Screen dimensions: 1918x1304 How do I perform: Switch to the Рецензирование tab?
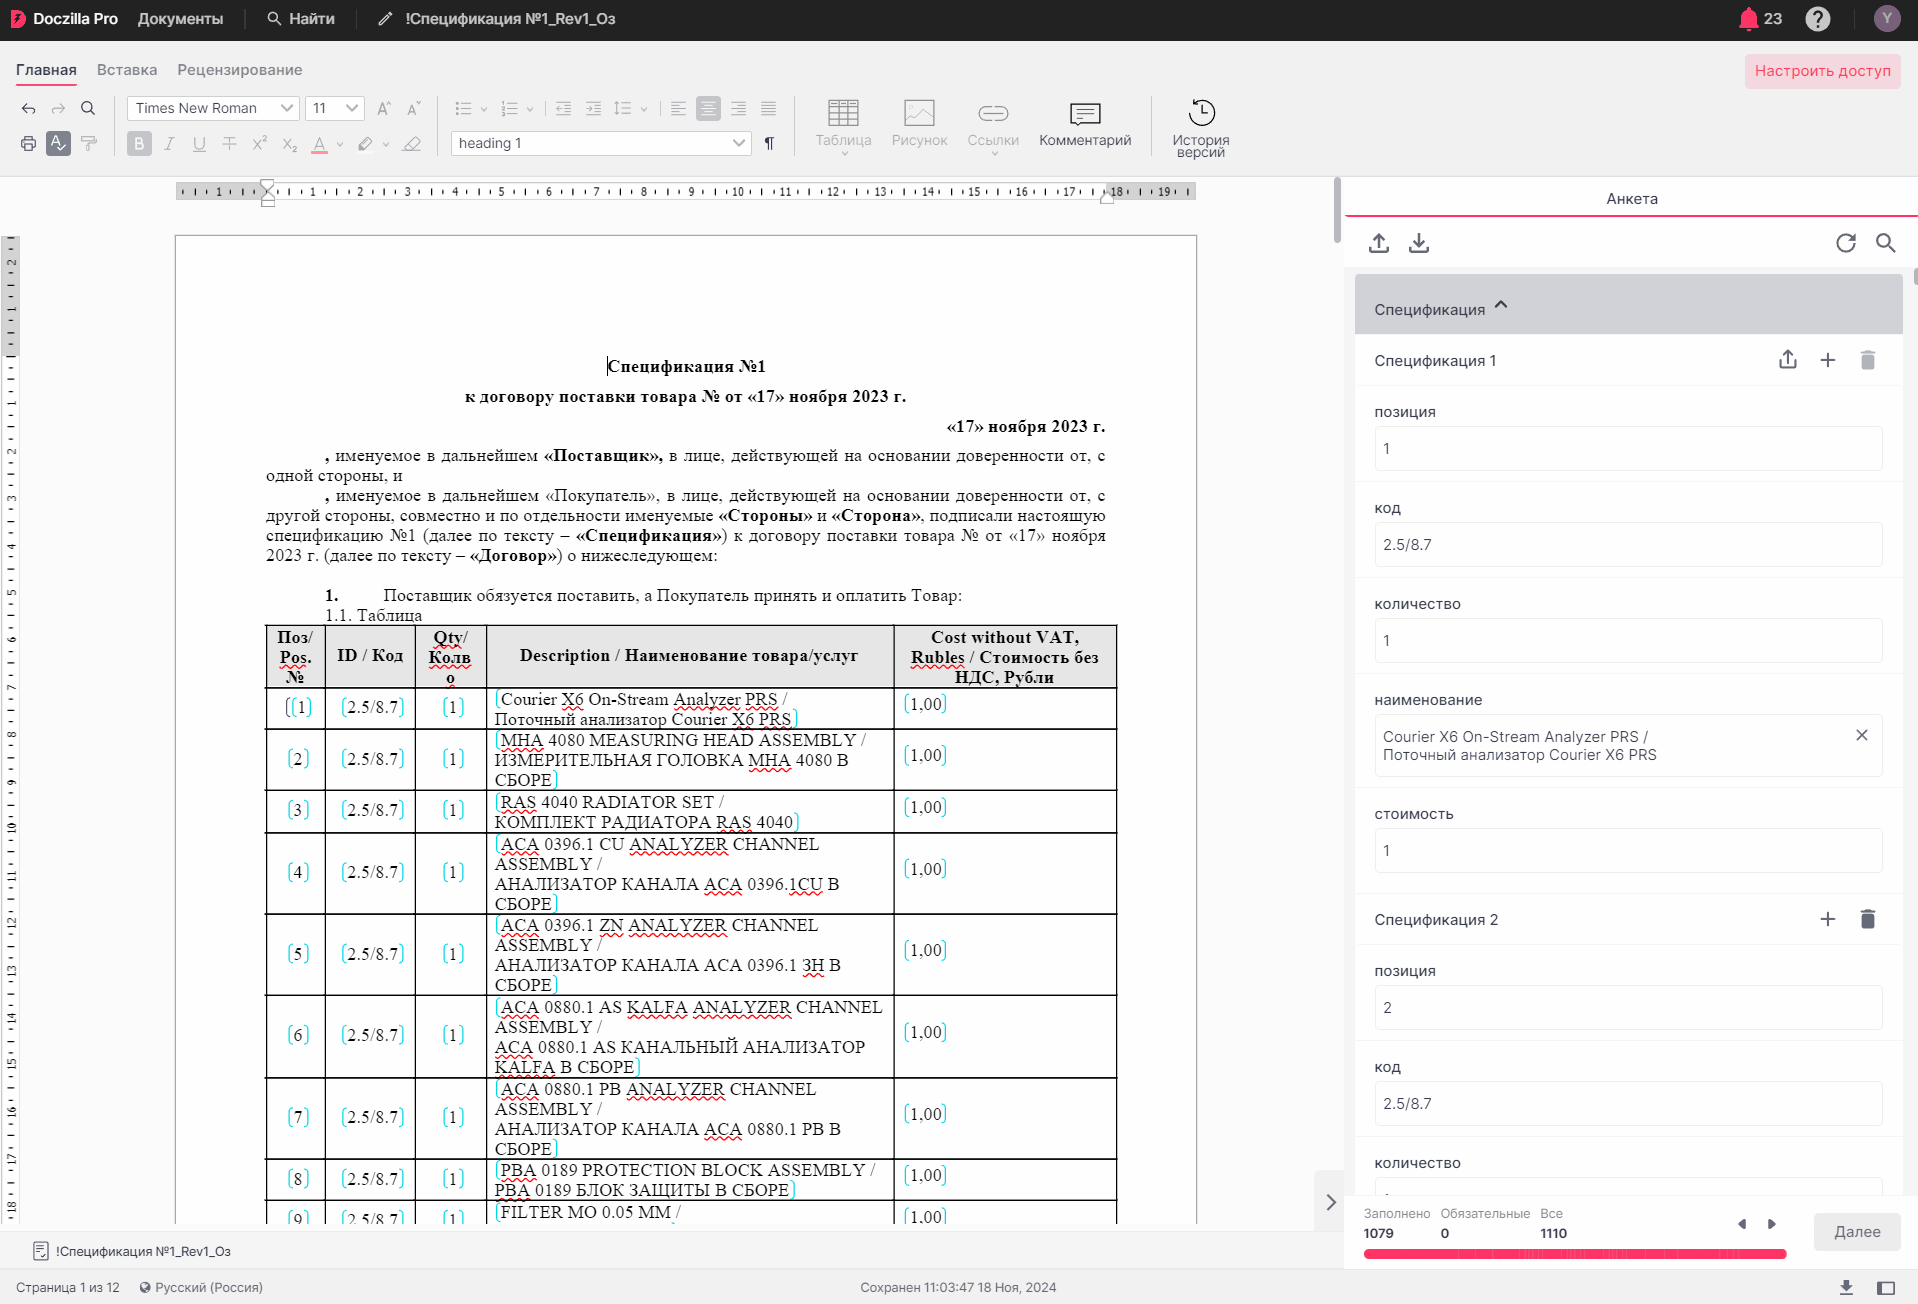[x=240, y=70]
